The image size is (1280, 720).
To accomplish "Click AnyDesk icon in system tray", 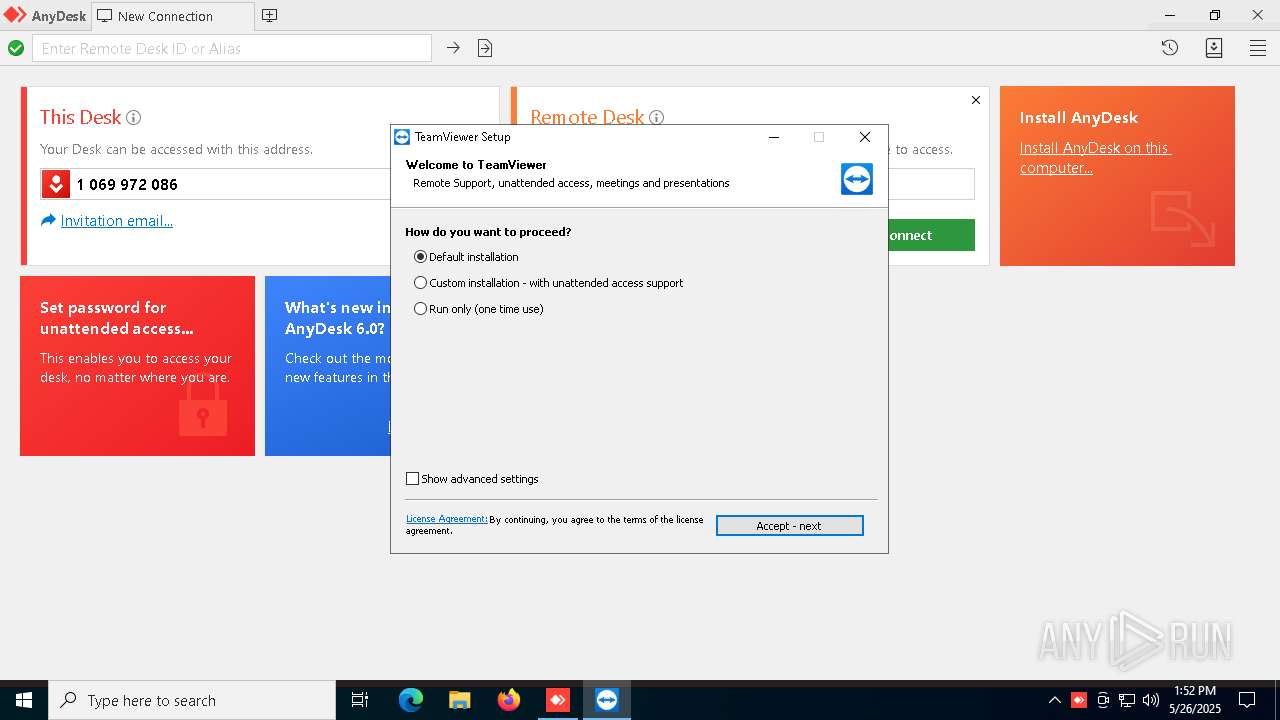I will (1079, 700).
